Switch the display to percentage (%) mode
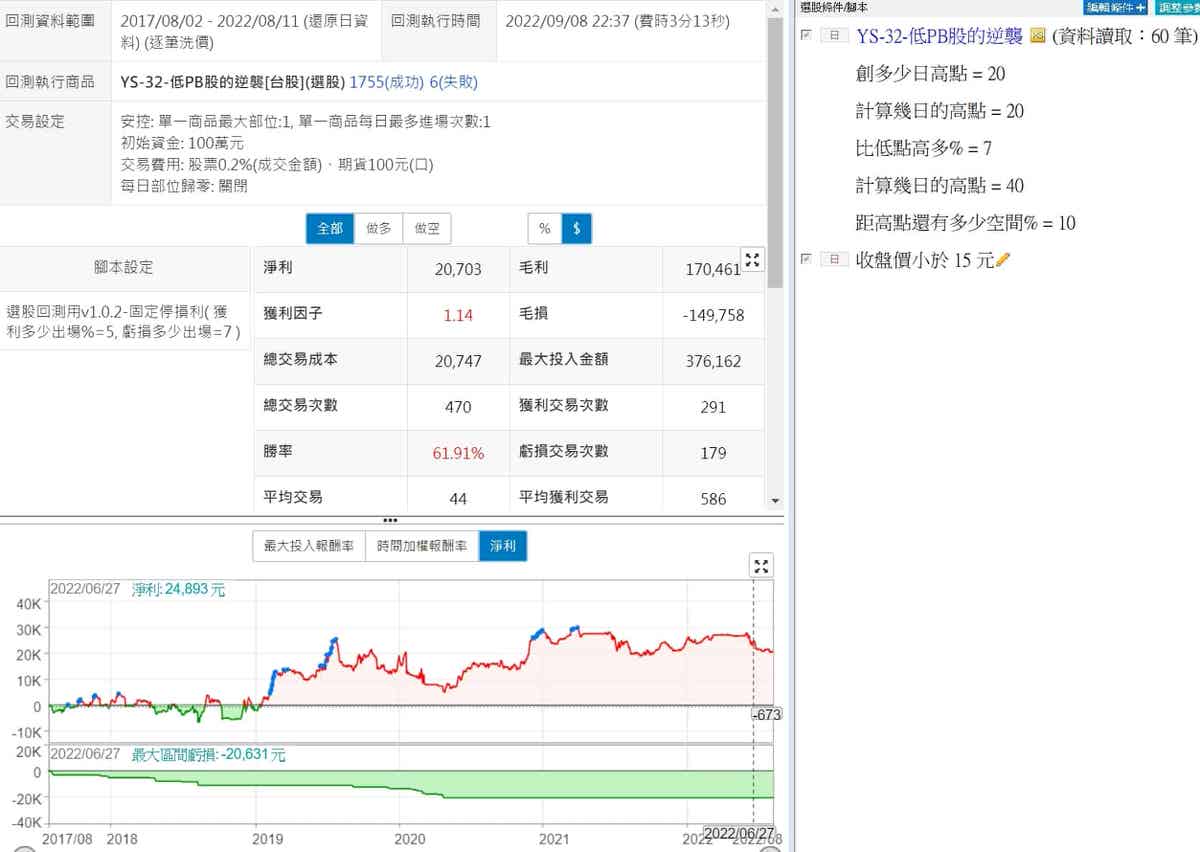1200x852 pixels. (x=544, y=229)
